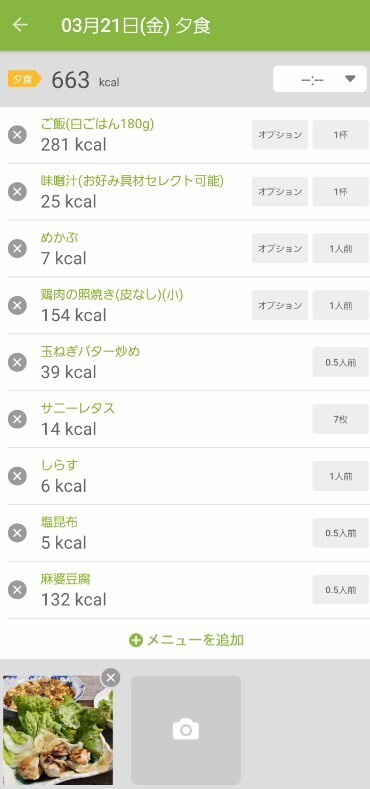Open オプション for めかぶ

tap(280, 249)
